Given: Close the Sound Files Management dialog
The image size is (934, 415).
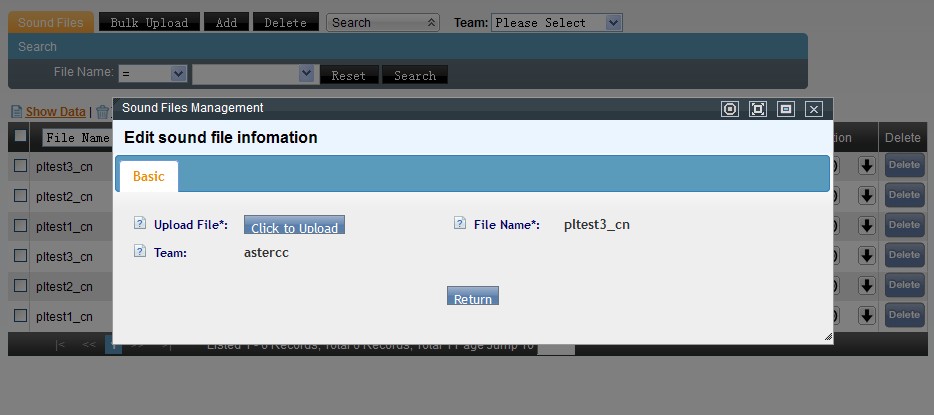Looking at the screenshot, I should click(x=814, y=109).
